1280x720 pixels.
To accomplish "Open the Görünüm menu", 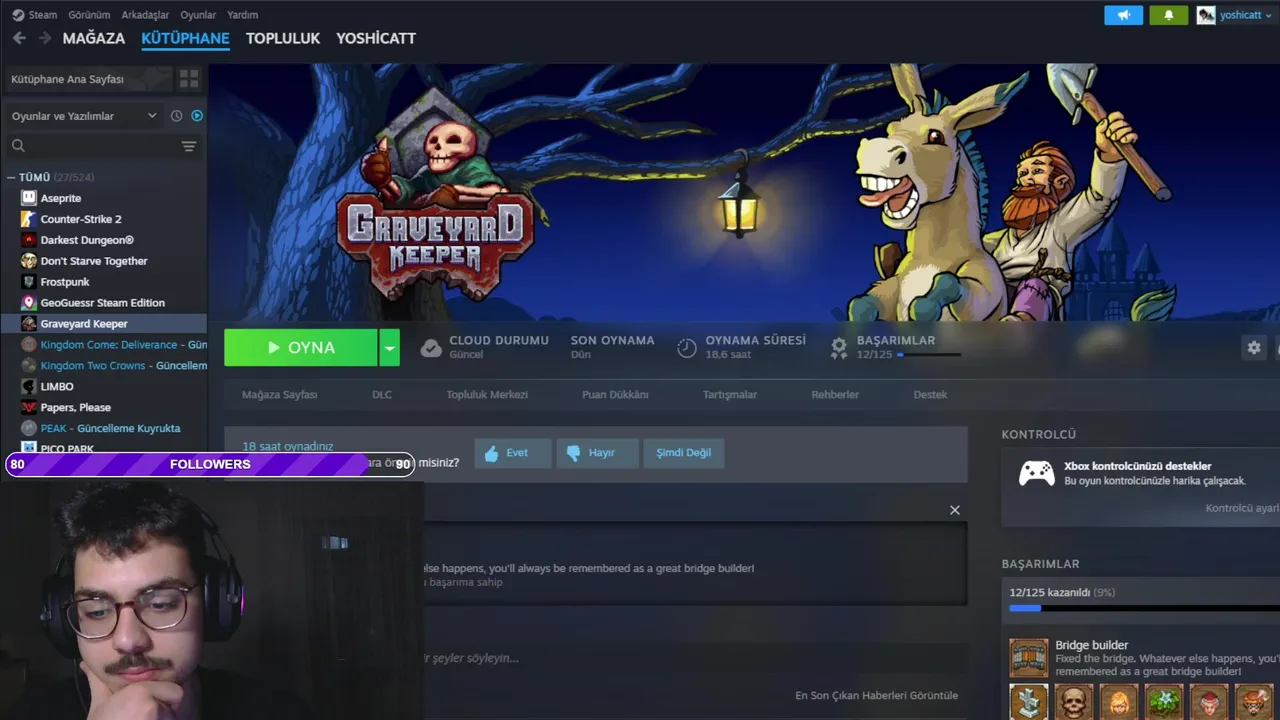I will coord(89,15).
